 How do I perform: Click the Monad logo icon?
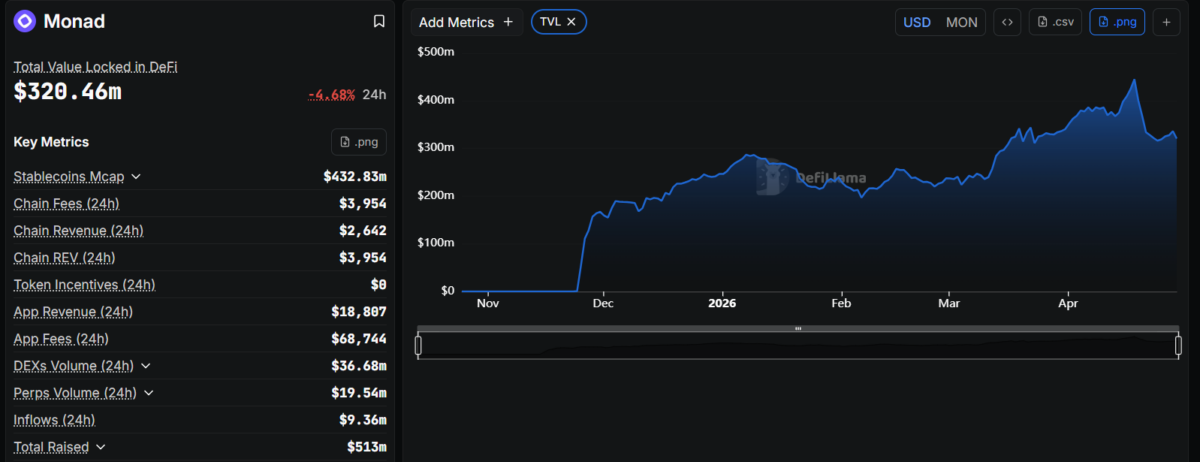[x=25, y=21]
